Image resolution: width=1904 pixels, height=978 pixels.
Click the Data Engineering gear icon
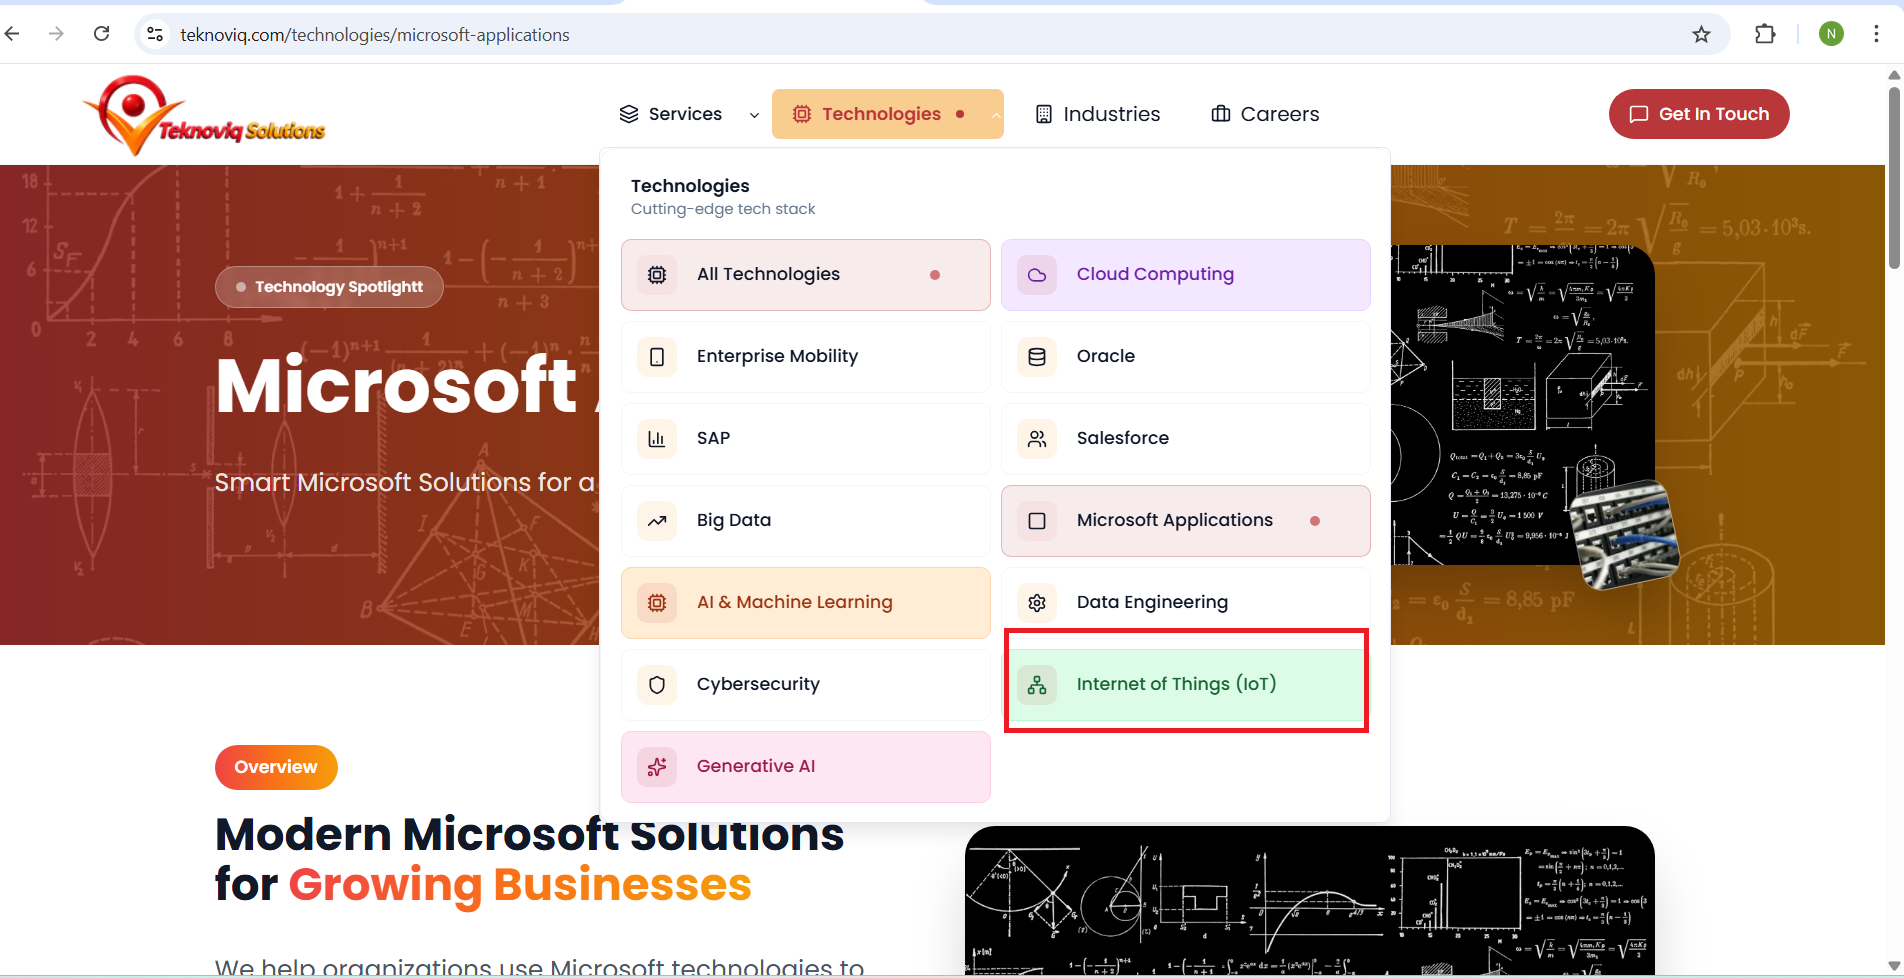[x=1037, y=603]
